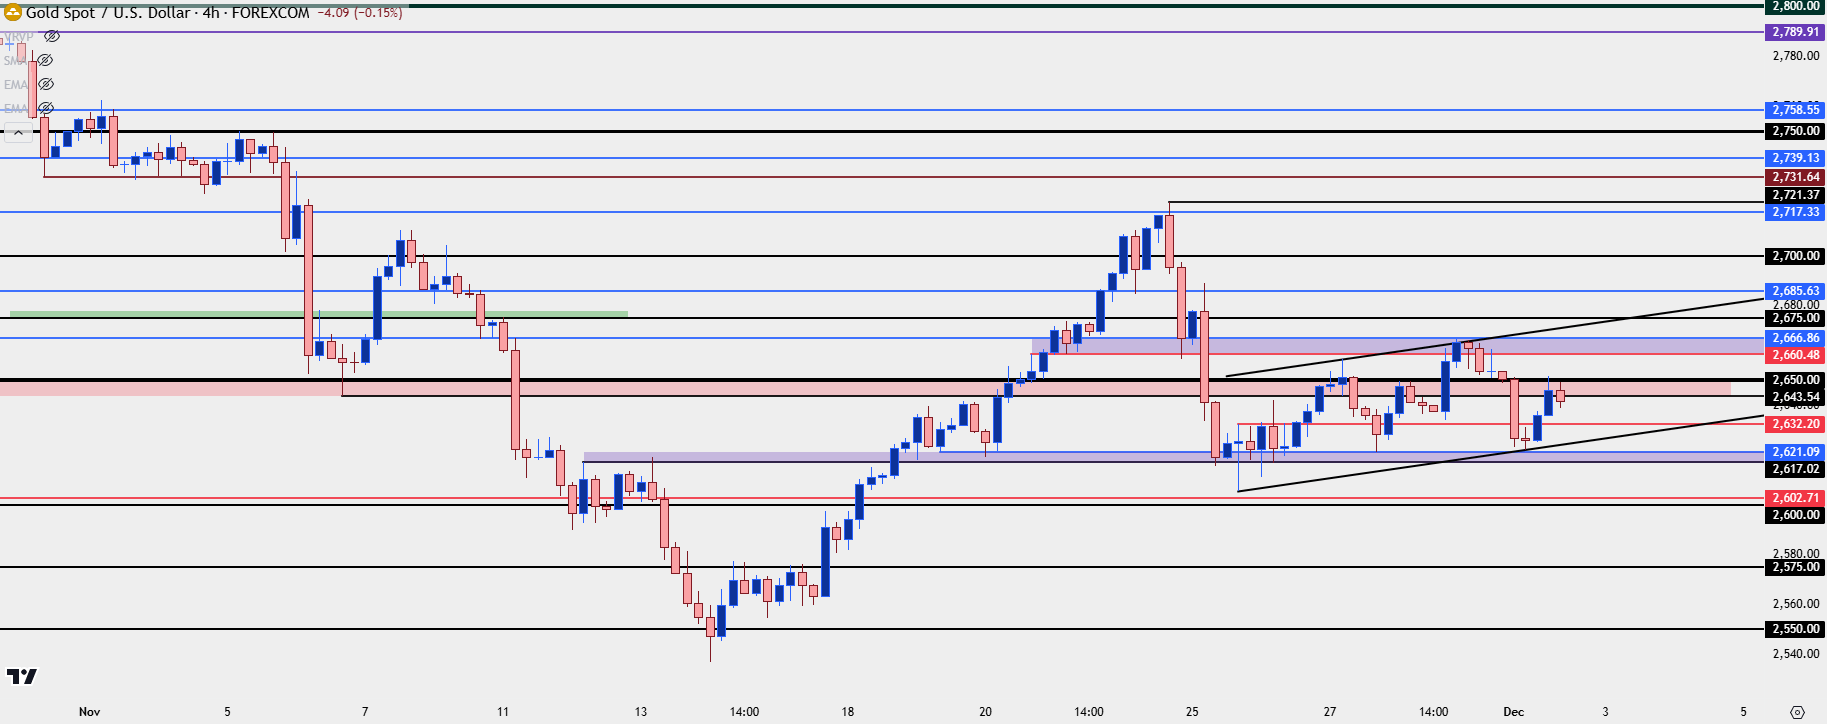Click the Gold Spot / U.S. Dollar title
This screenshot has width=1827, height=724.
coord(108,13)
